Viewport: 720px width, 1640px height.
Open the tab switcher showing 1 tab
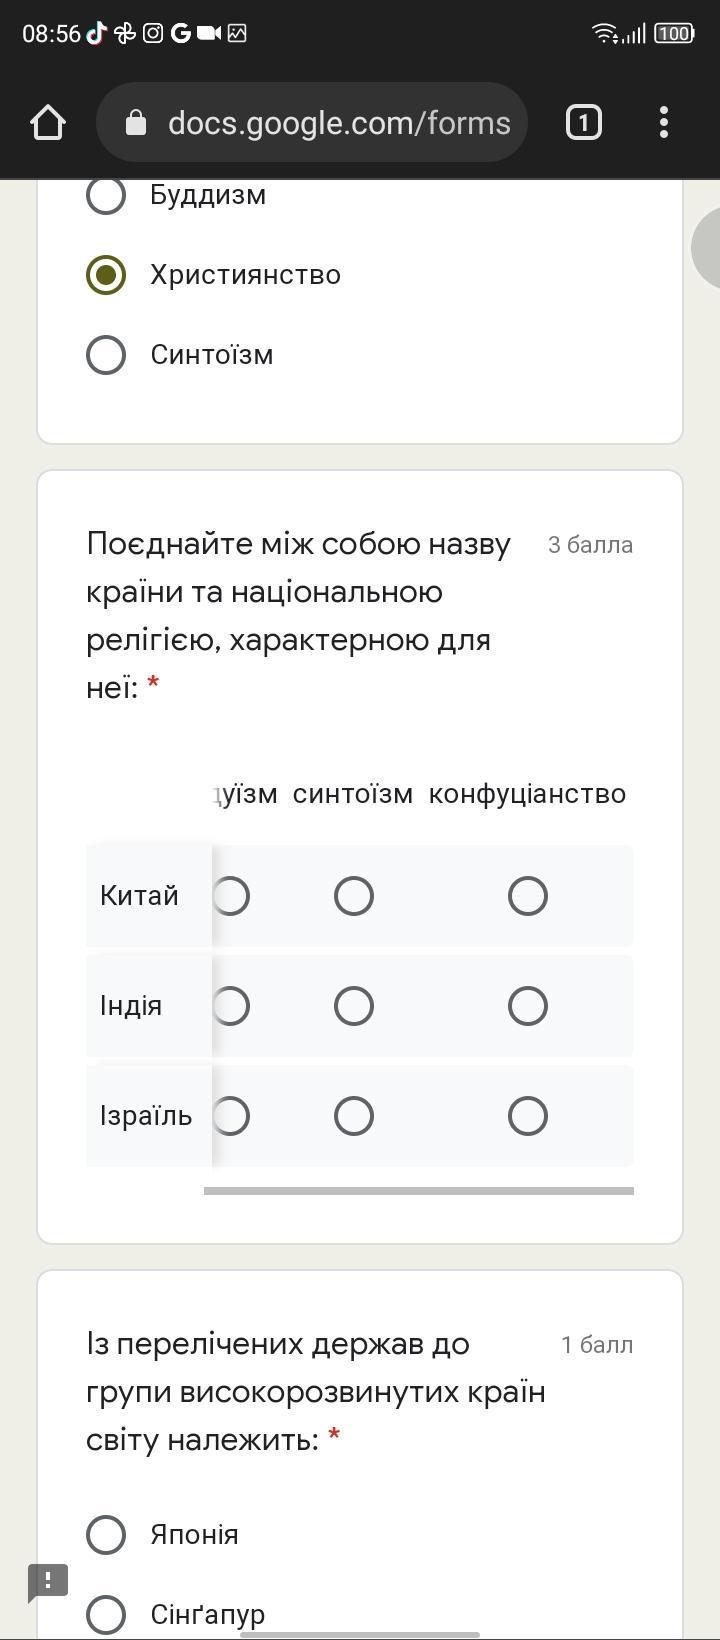584,123
